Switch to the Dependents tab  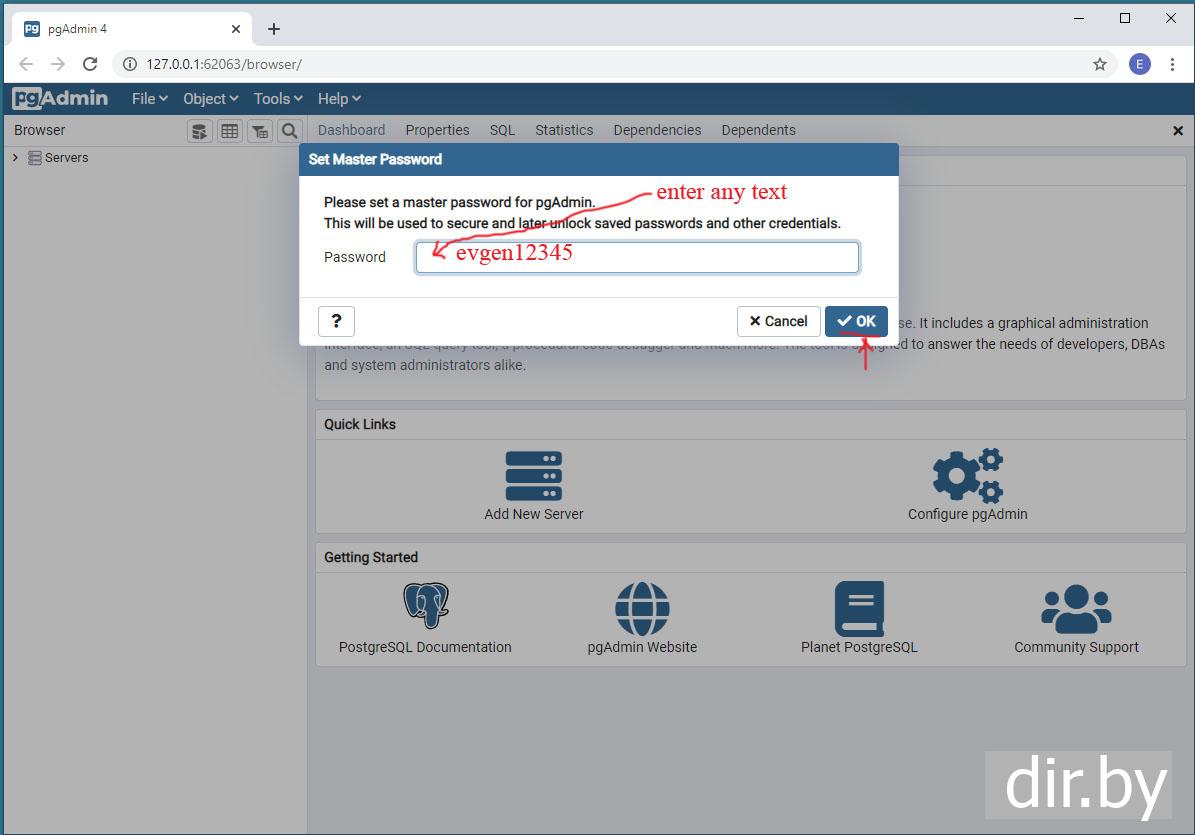[758, 130]
